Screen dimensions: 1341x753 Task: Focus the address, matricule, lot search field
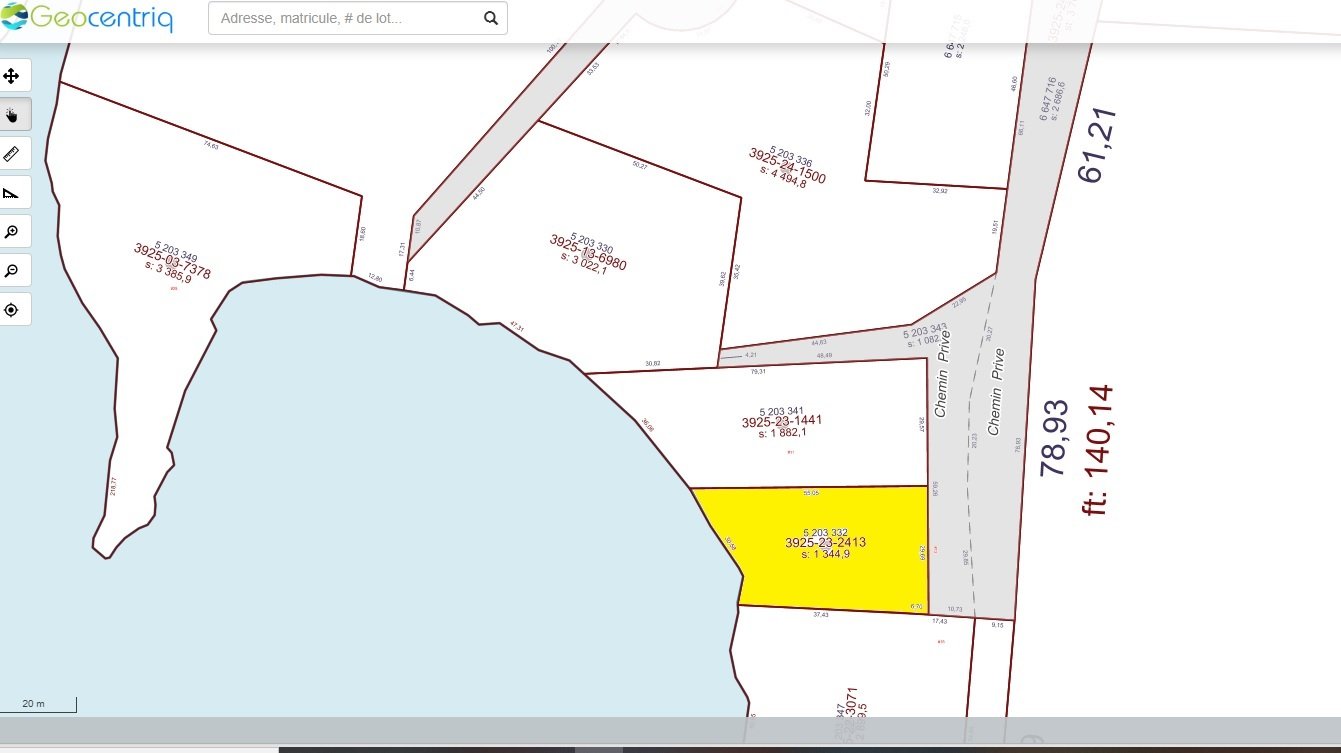pos(345,18)
